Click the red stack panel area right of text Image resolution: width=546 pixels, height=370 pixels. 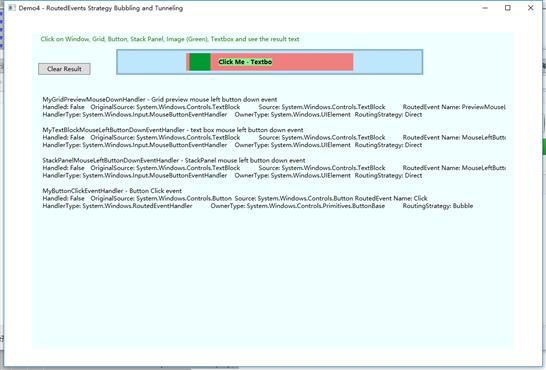click(x=312, y=62)
